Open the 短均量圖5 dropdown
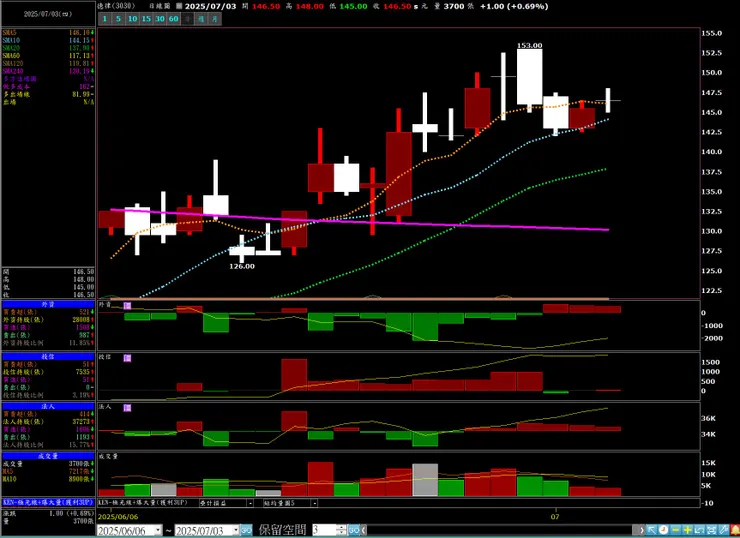 coord(314,503)
